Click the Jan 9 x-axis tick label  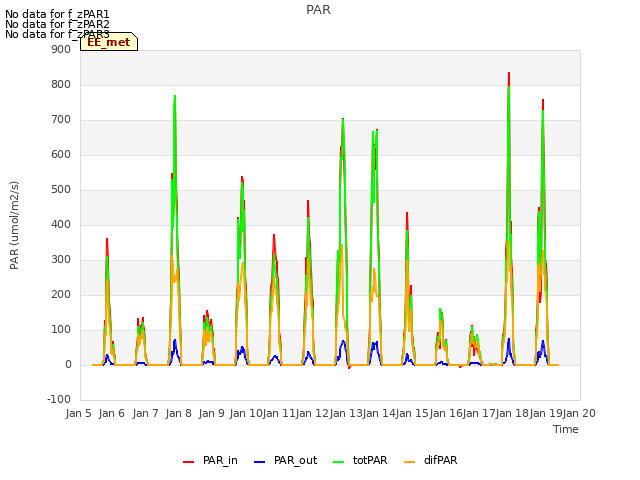click(x=211, y=413)
